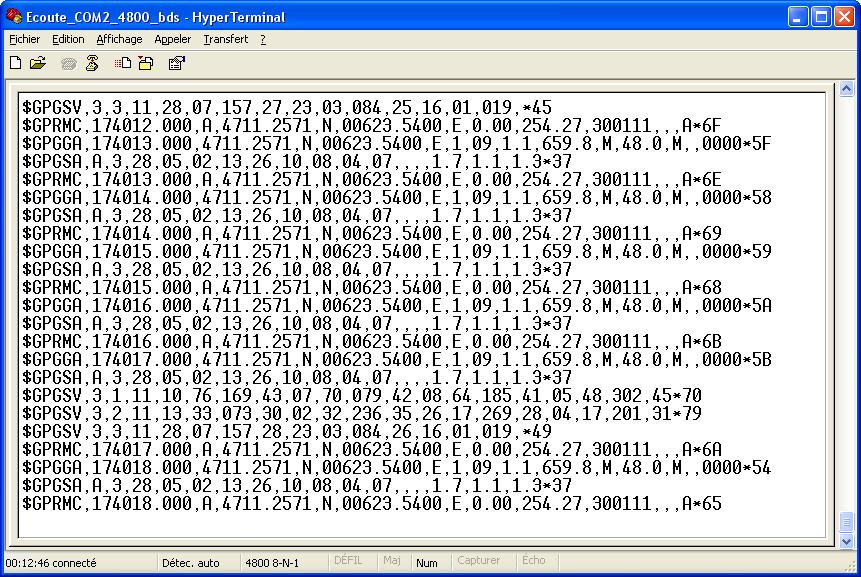Click the scrollbar down arrow
The height and width of the screenshot is (577, 861).
coord(846,541)
